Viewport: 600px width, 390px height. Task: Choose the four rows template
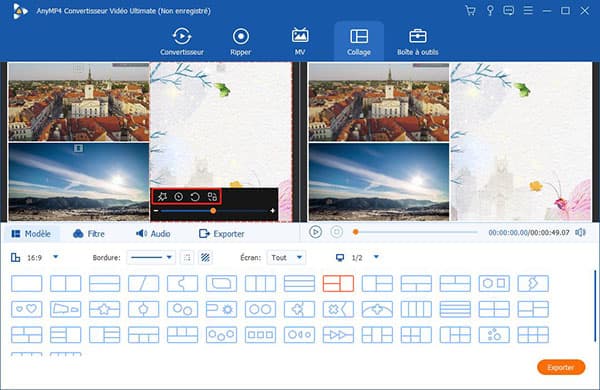click(x=455, y=309)
